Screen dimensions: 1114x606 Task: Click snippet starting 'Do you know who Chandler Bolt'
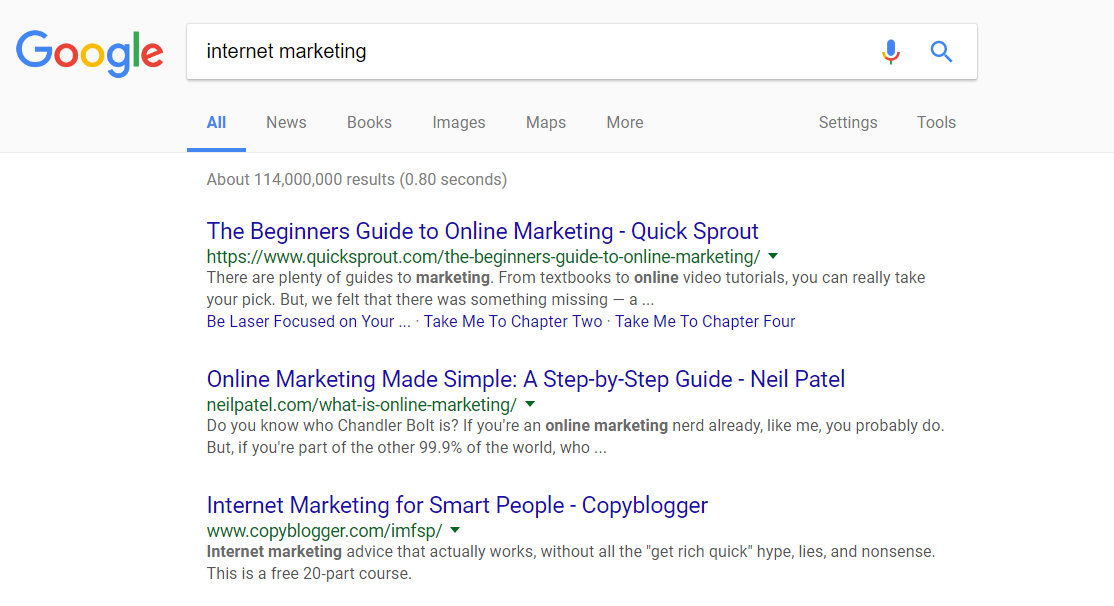pyautogui.click(x=575, y=436)
